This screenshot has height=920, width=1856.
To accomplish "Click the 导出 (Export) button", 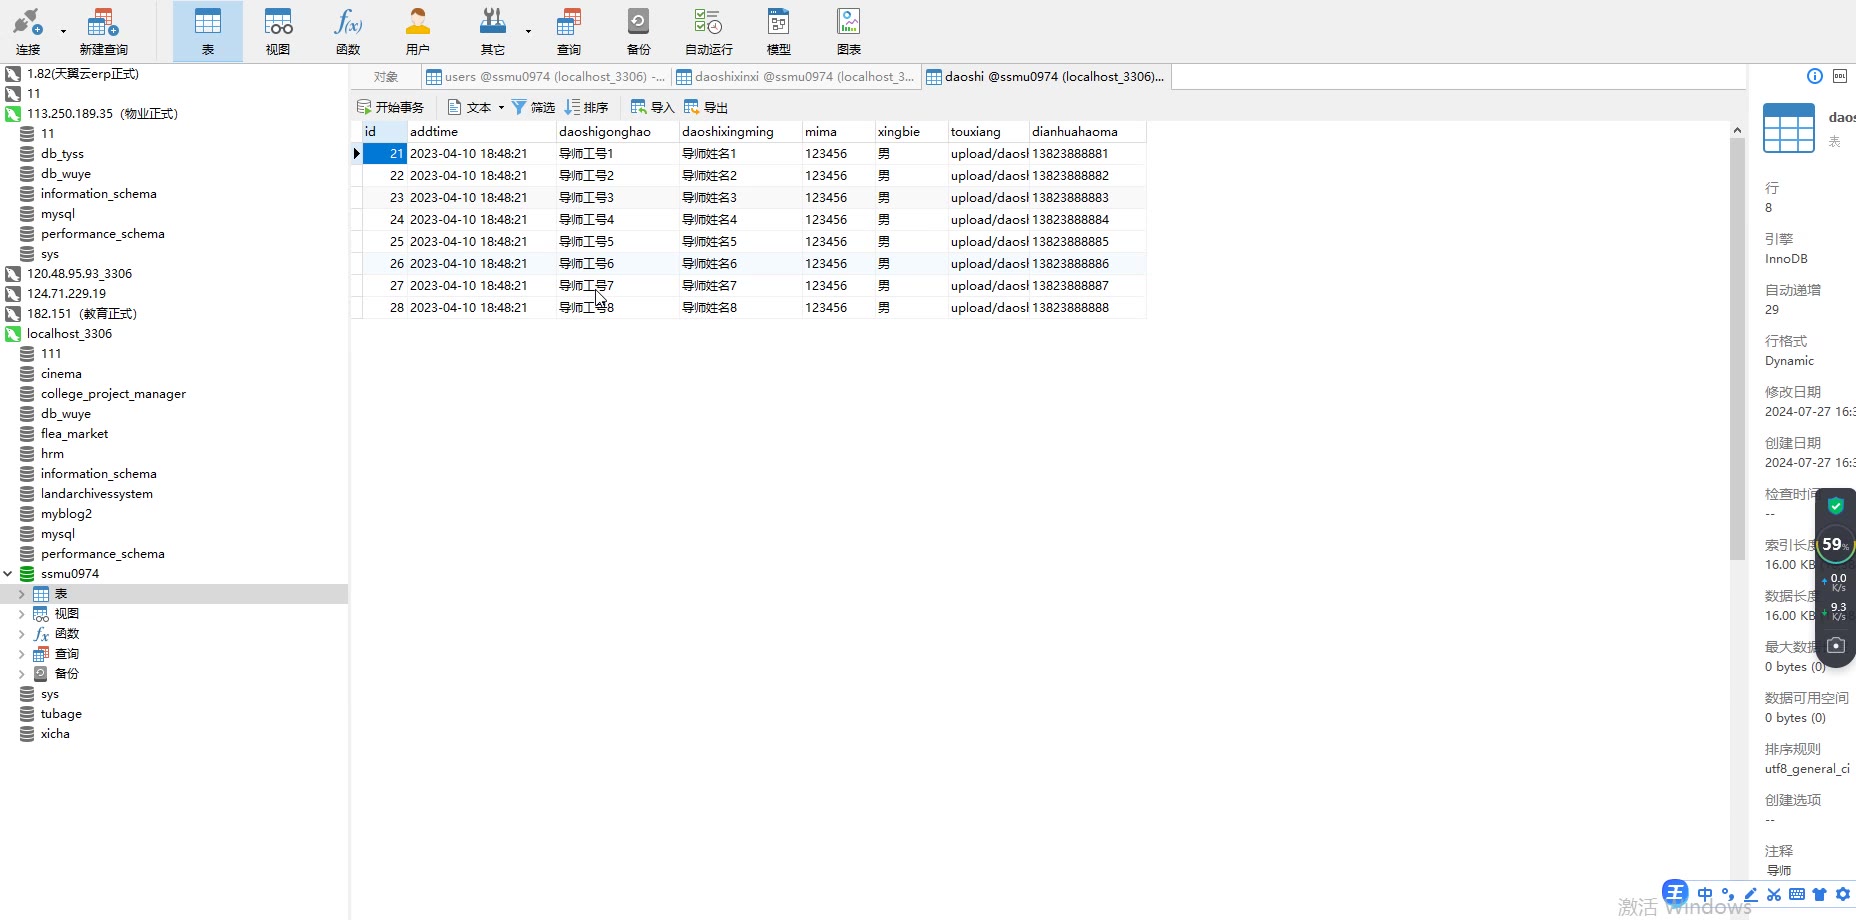I will [706, 107].
